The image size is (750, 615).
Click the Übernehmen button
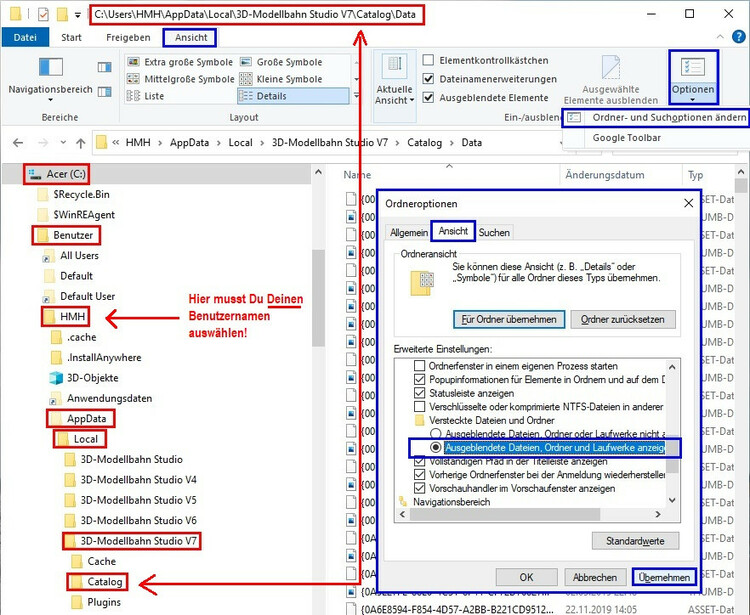[x=664, y=577]
